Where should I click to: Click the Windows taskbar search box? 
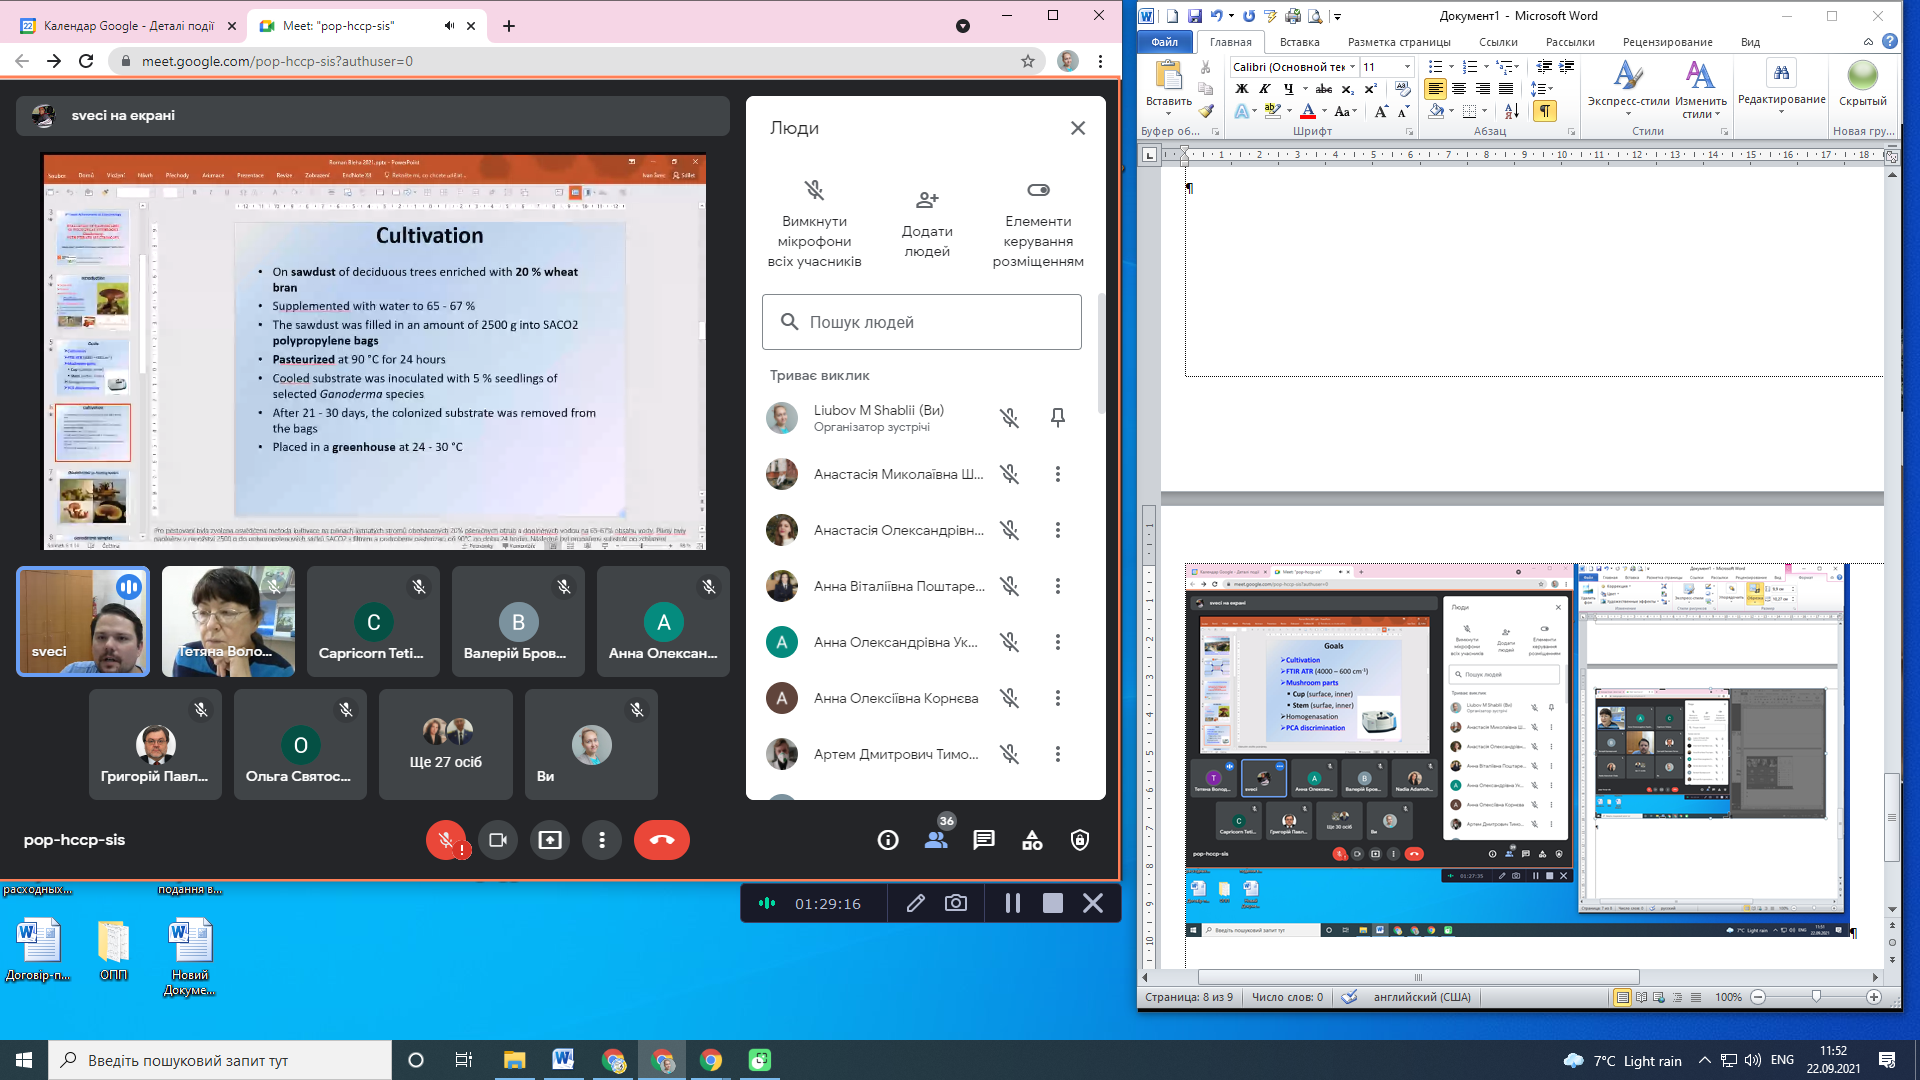[x=220, y=1060]
